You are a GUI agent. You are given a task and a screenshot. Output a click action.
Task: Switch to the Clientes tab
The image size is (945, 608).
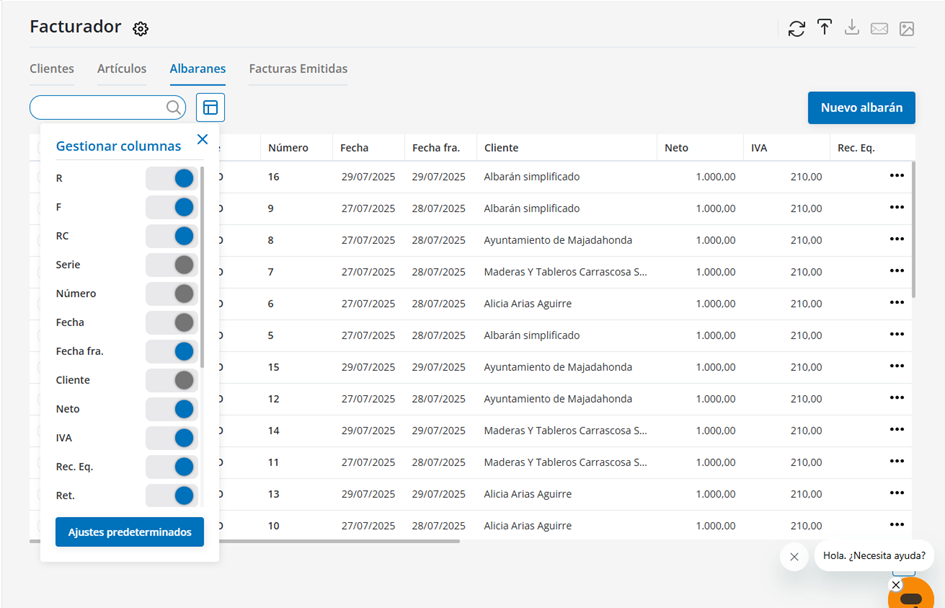[x=52, y=69]
